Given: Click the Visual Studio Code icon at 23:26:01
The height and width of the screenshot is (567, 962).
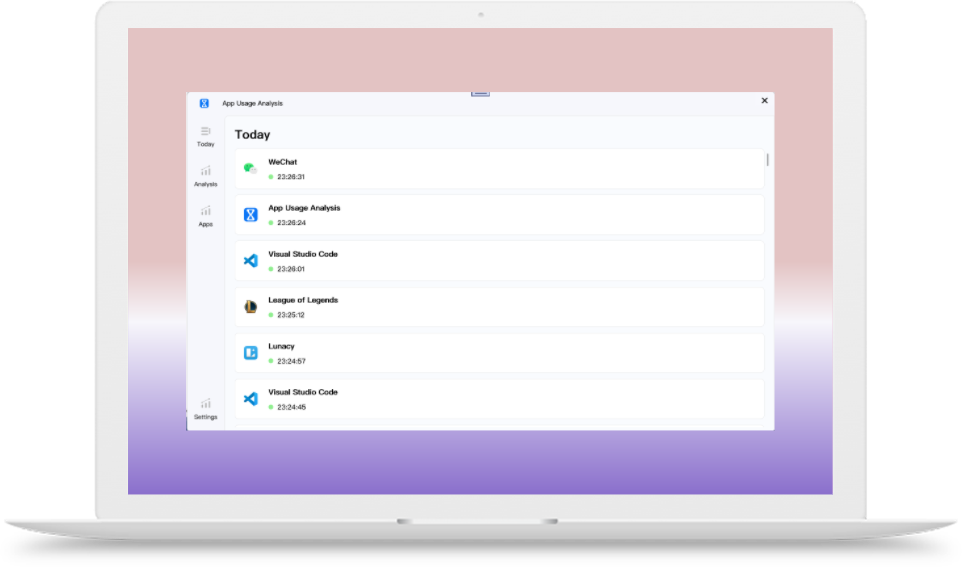Looking at the screenshot, I should click(x=250, y=260).
